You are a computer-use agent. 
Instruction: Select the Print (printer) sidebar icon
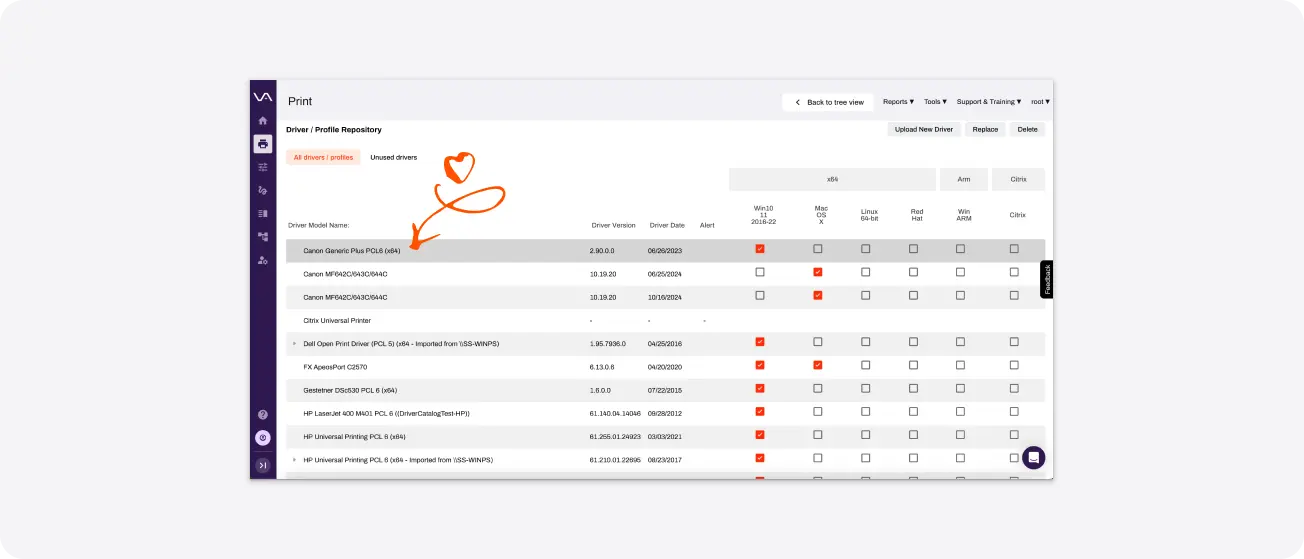click(263, 144)
